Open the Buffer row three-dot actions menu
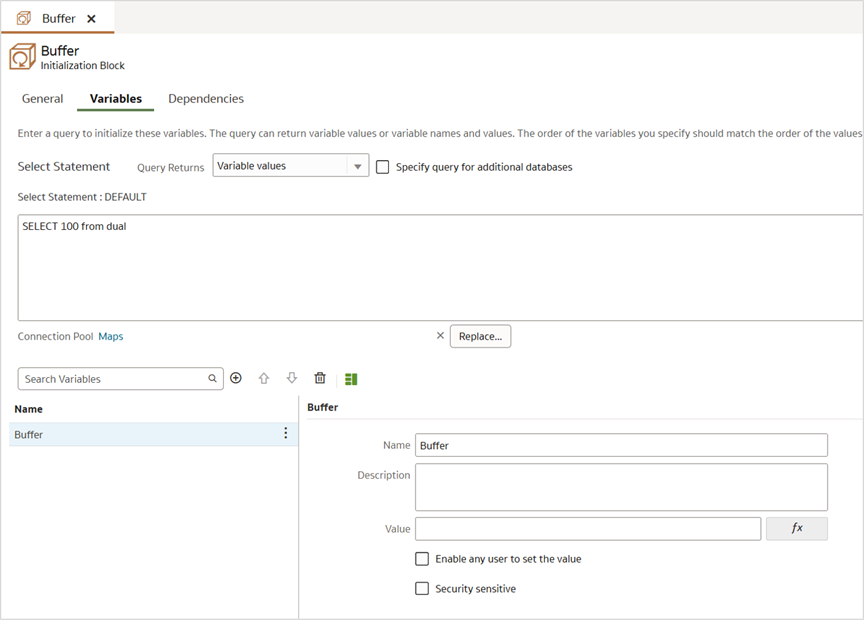This screenshot has width=864, height=620. click(285, 434)
